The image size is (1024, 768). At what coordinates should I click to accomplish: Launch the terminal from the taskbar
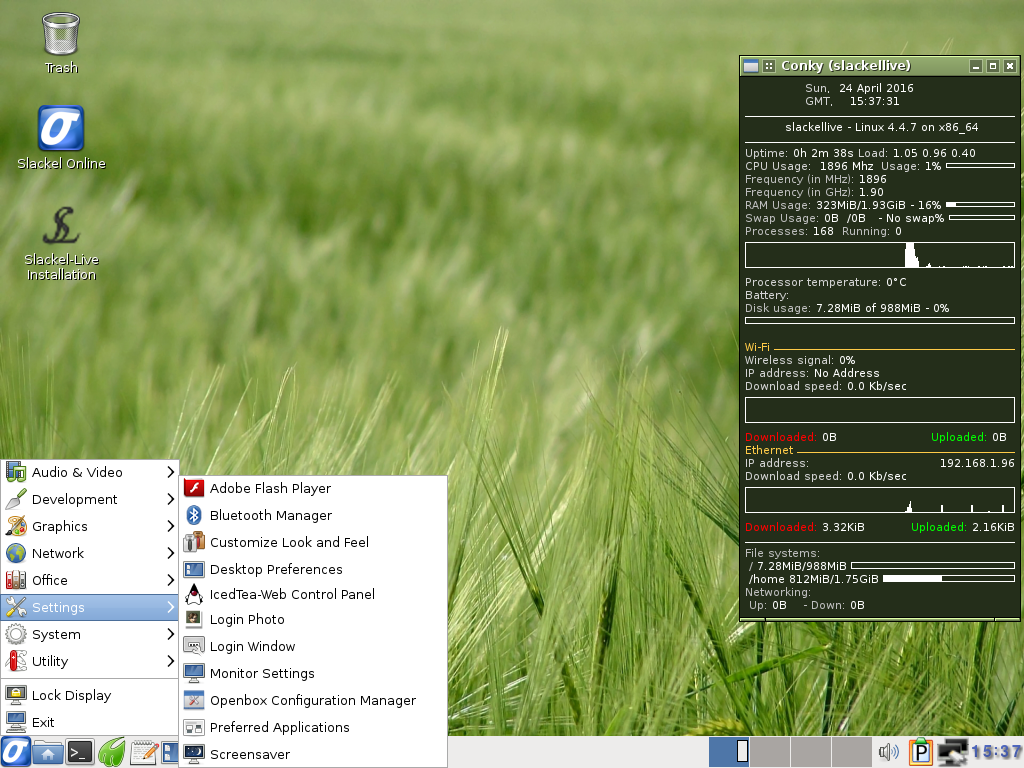tap(80, 753)
